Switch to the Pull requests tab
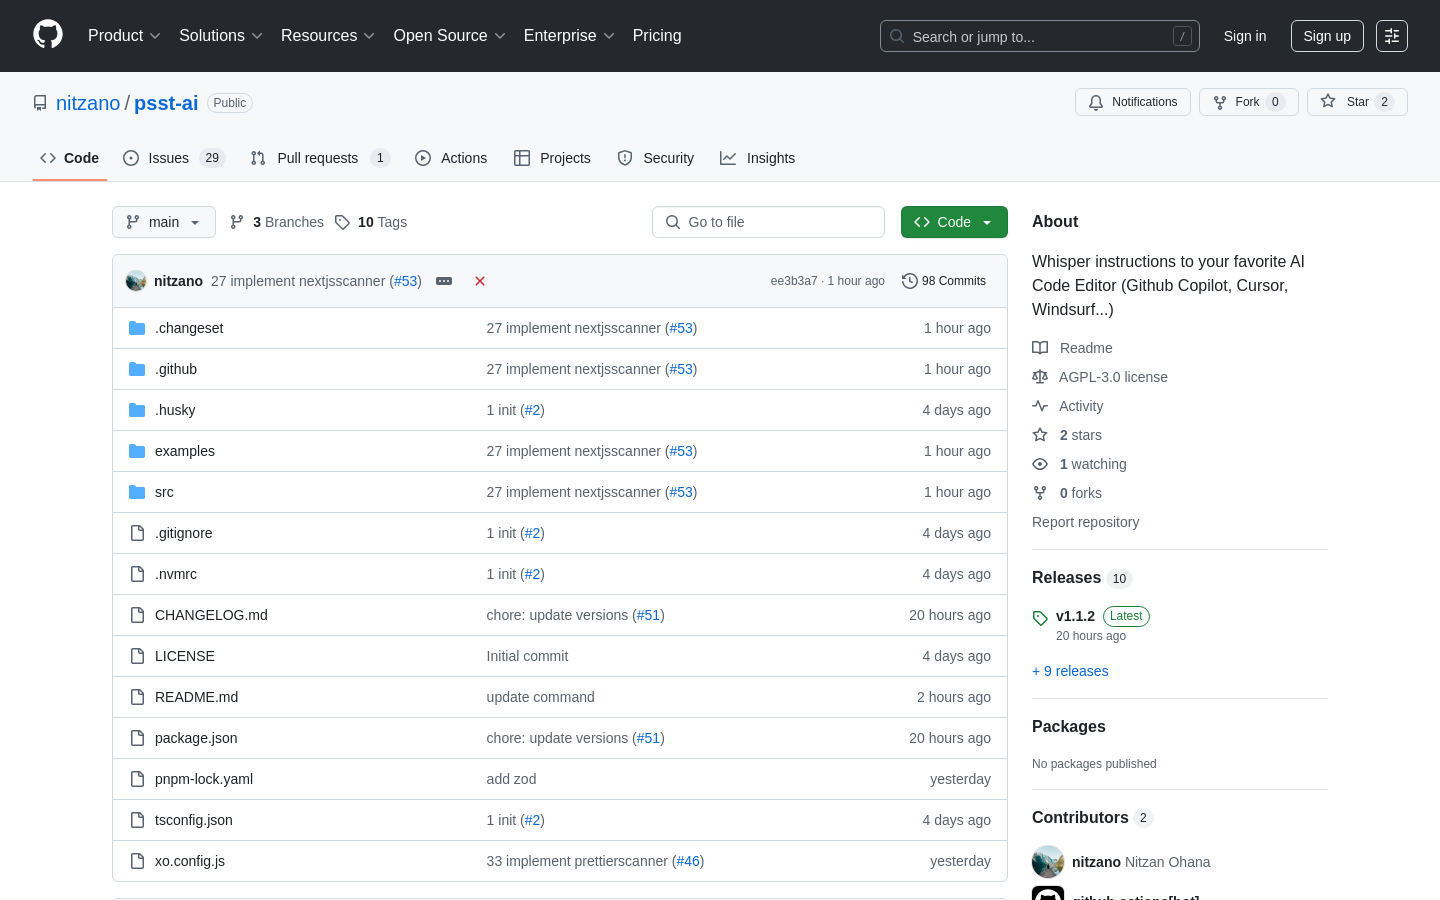Screen dimensions: 1440x900 (319, 158)
